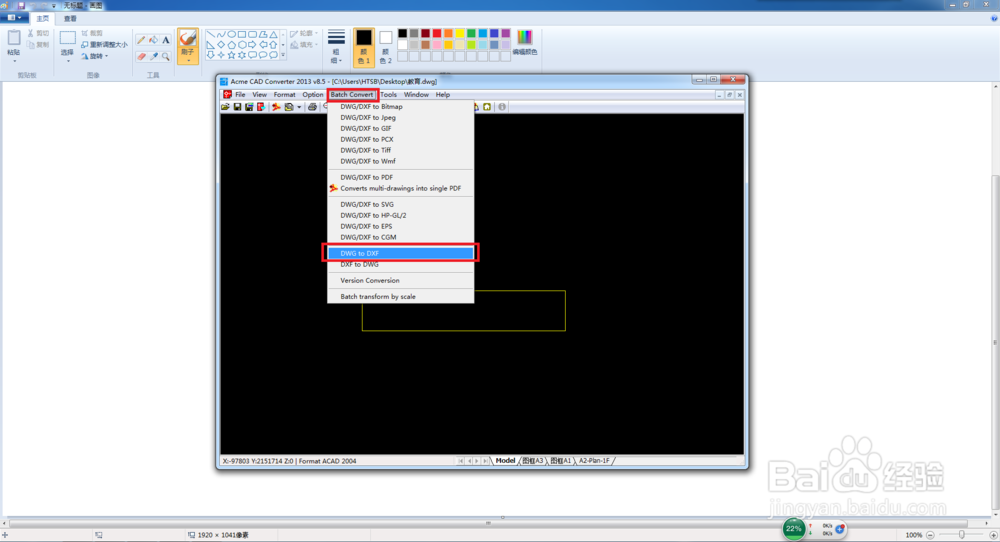The image size is (1000, 542).
Task: Click Paint's Crop (裁剪) button
Action: tap(92, 33)
